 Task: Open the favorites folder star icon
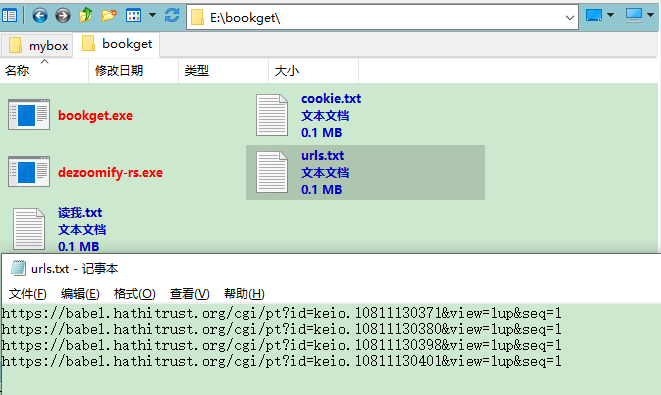pyautogui.click(x=109, y=16)
